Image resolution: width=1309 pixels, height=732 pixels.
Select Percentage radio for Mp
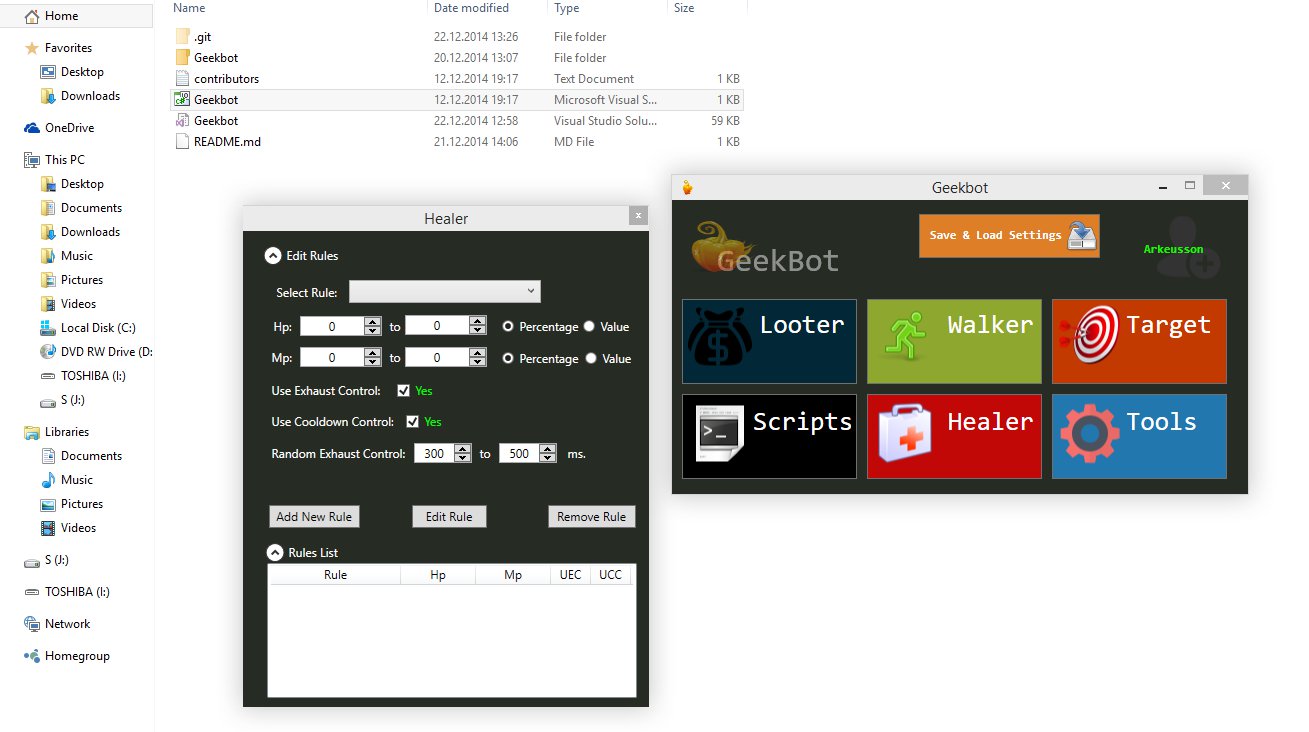[508, 358]
